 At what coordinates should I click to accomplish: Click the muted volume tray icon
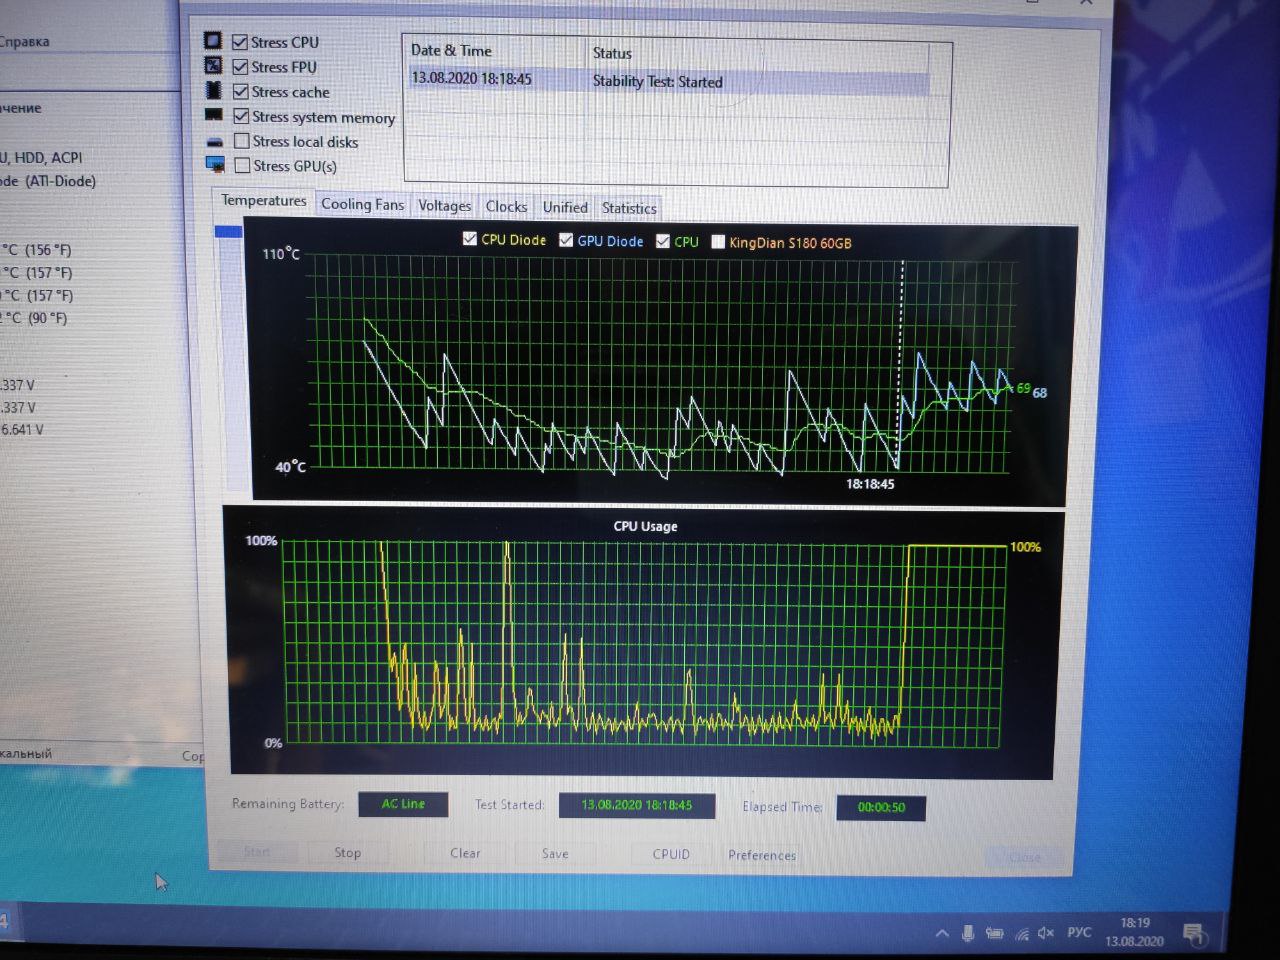[x=1046, y=934]
